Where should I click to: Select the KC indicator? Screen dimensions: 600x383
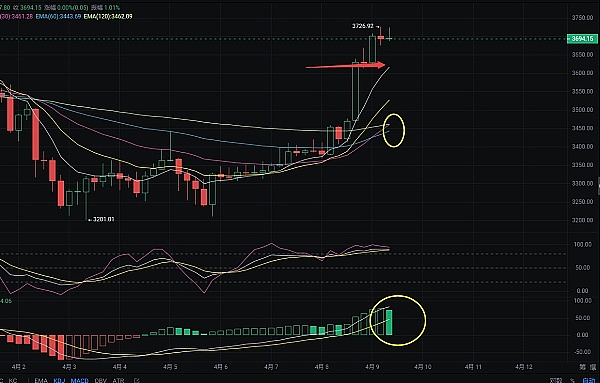[x=13, y=381]
